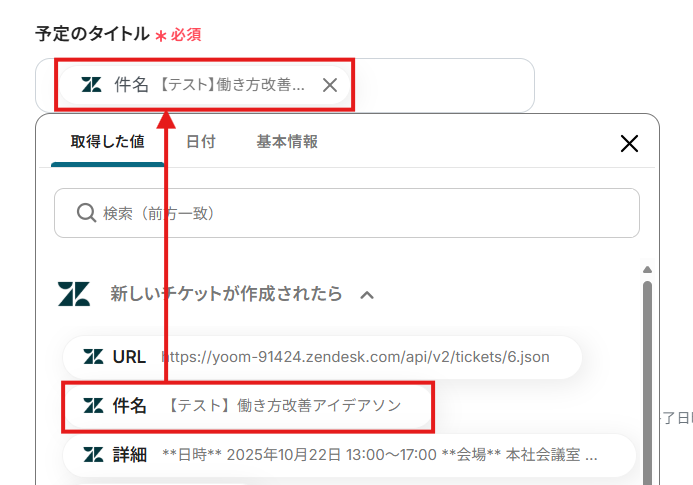
Task: Select the URL value item
Action: pyautogui.click(x=322, y=357)
